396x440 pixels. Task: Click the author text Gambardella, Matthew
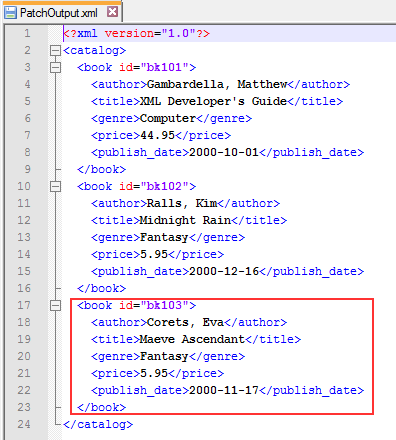pyautogui.click(x=217, y=84)
